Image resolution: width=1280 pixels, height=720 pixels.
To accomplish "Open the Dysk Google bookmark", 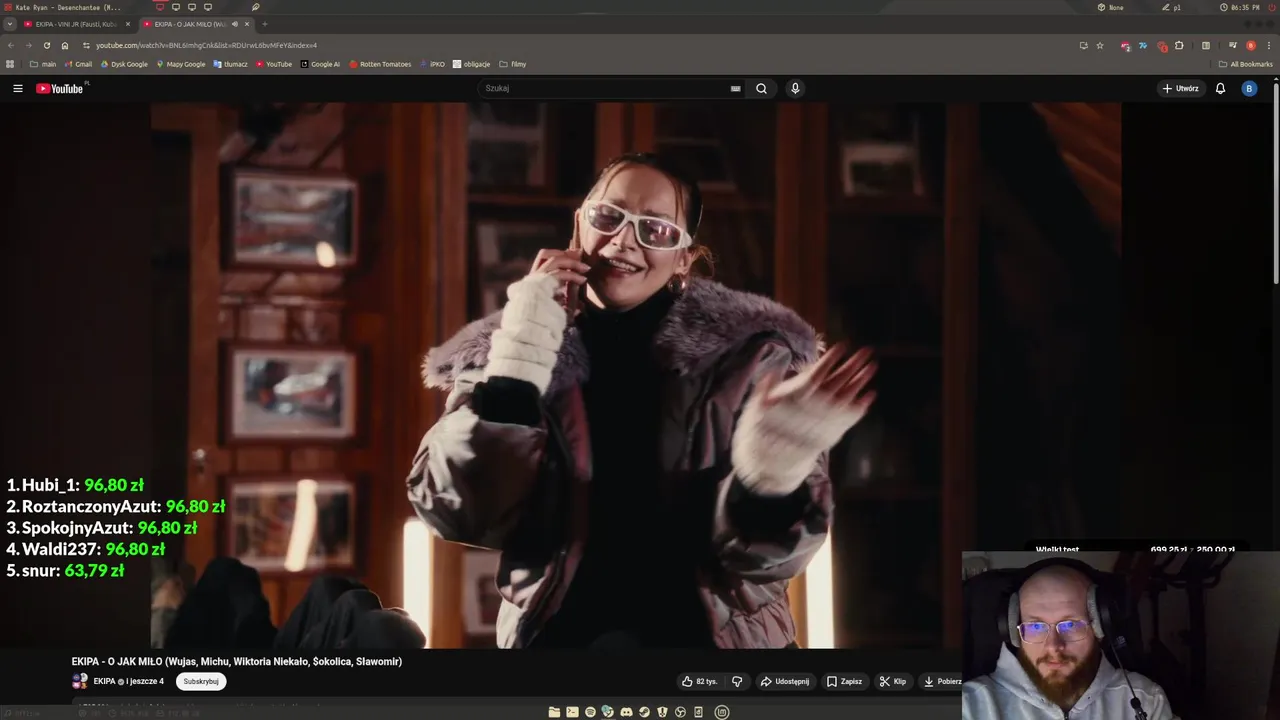I will pos(124,64).
